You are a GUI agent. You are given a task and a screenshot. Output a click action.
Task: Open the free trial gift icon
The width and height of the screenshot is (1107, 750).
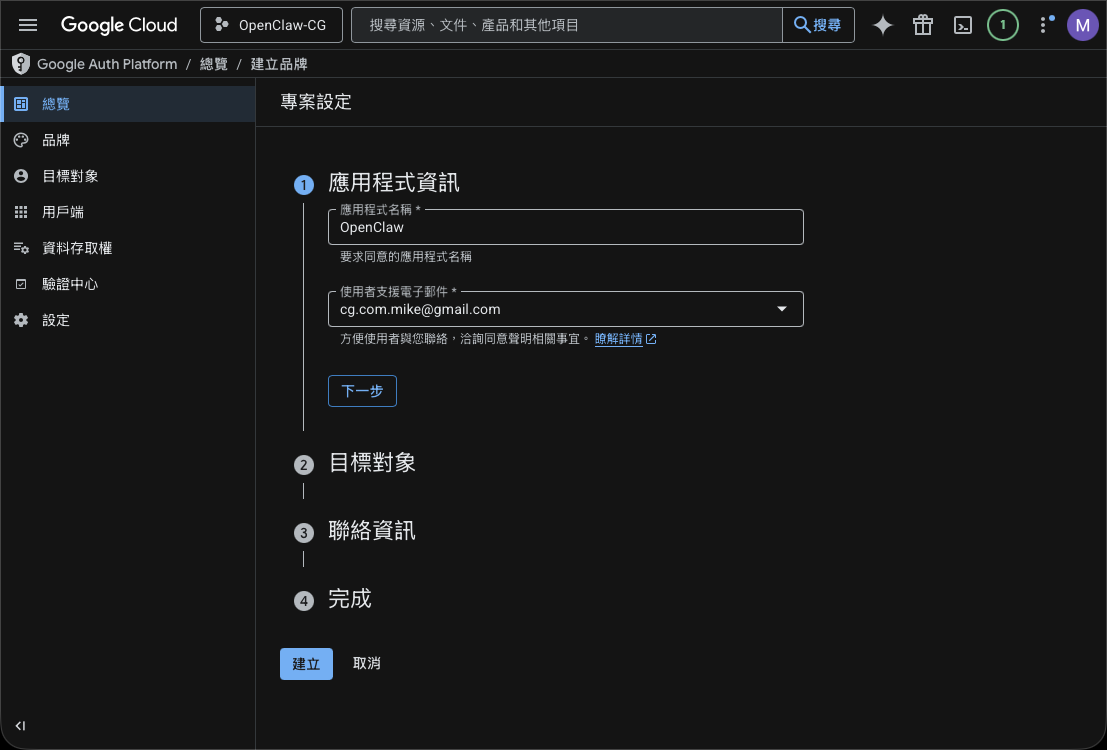click(x=922, y=25)
